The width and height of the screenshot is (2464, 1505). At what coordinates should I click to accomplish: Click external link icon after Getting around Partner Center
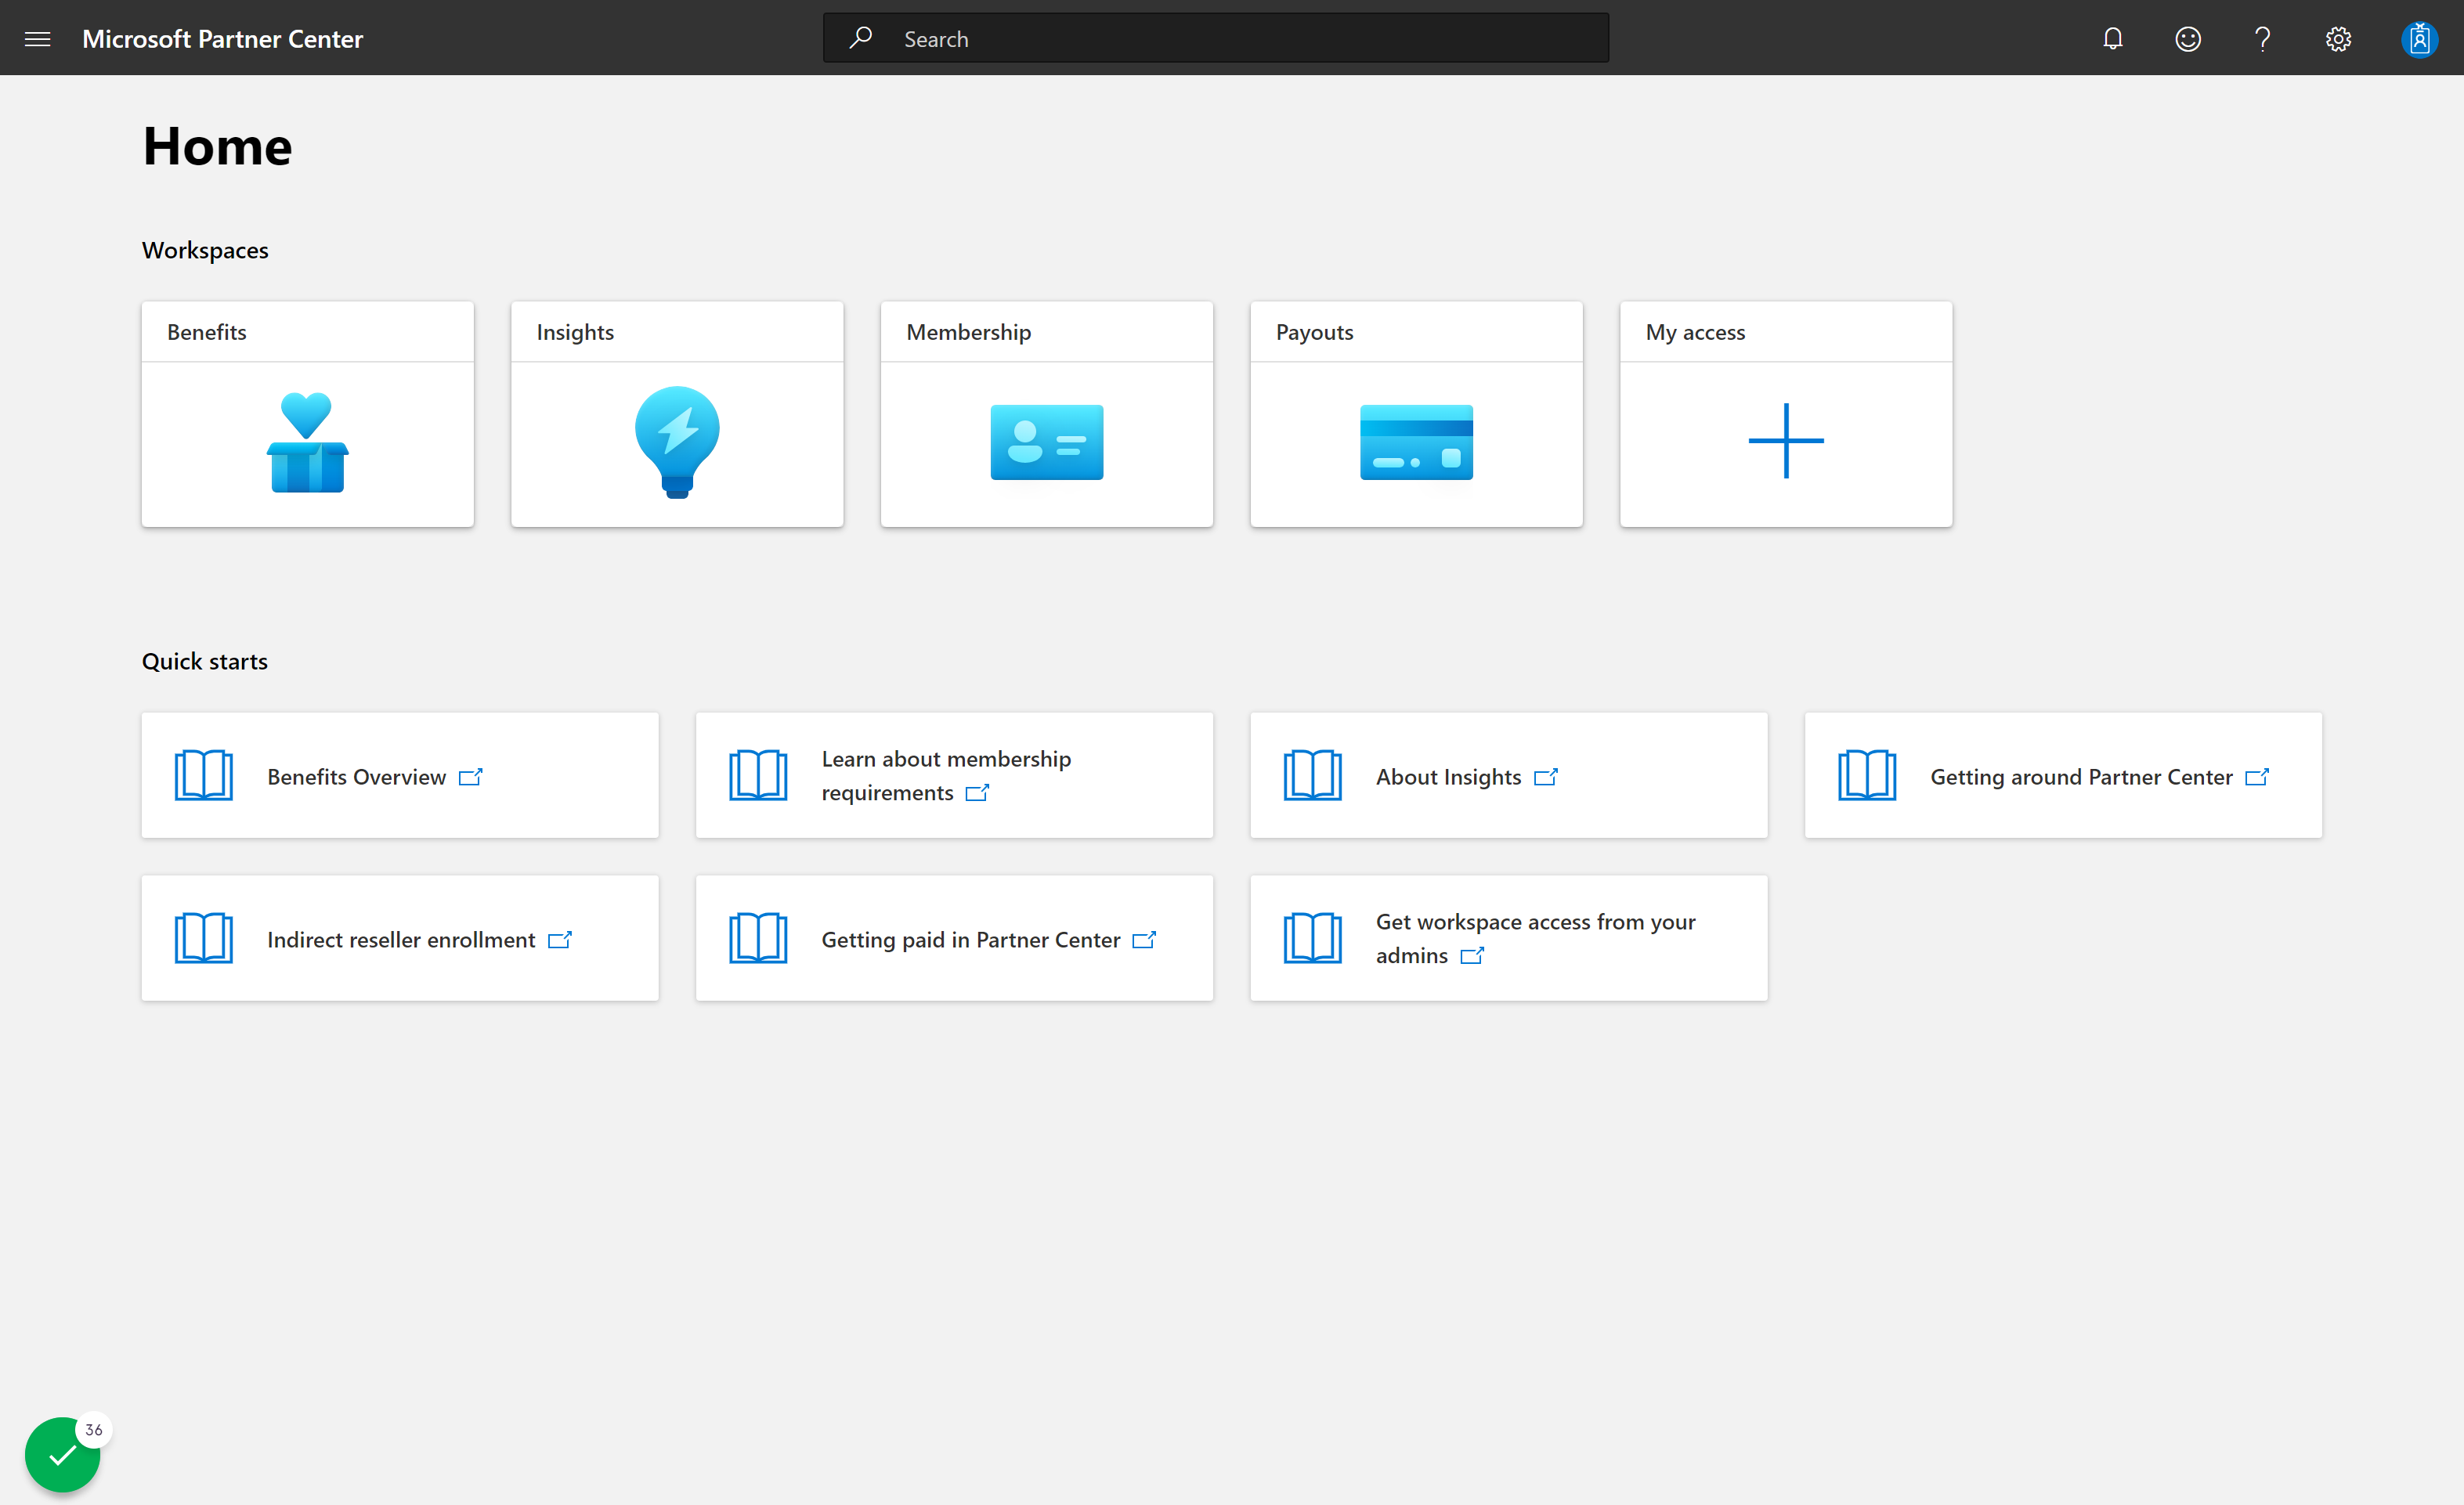pyautogui.click(x=2256, y=777)
